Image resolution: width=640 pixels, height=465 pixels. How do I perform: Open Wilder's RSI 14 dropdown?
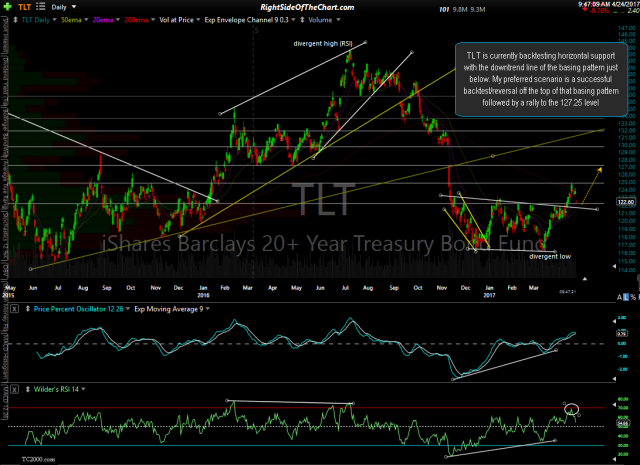click(83, 389)
